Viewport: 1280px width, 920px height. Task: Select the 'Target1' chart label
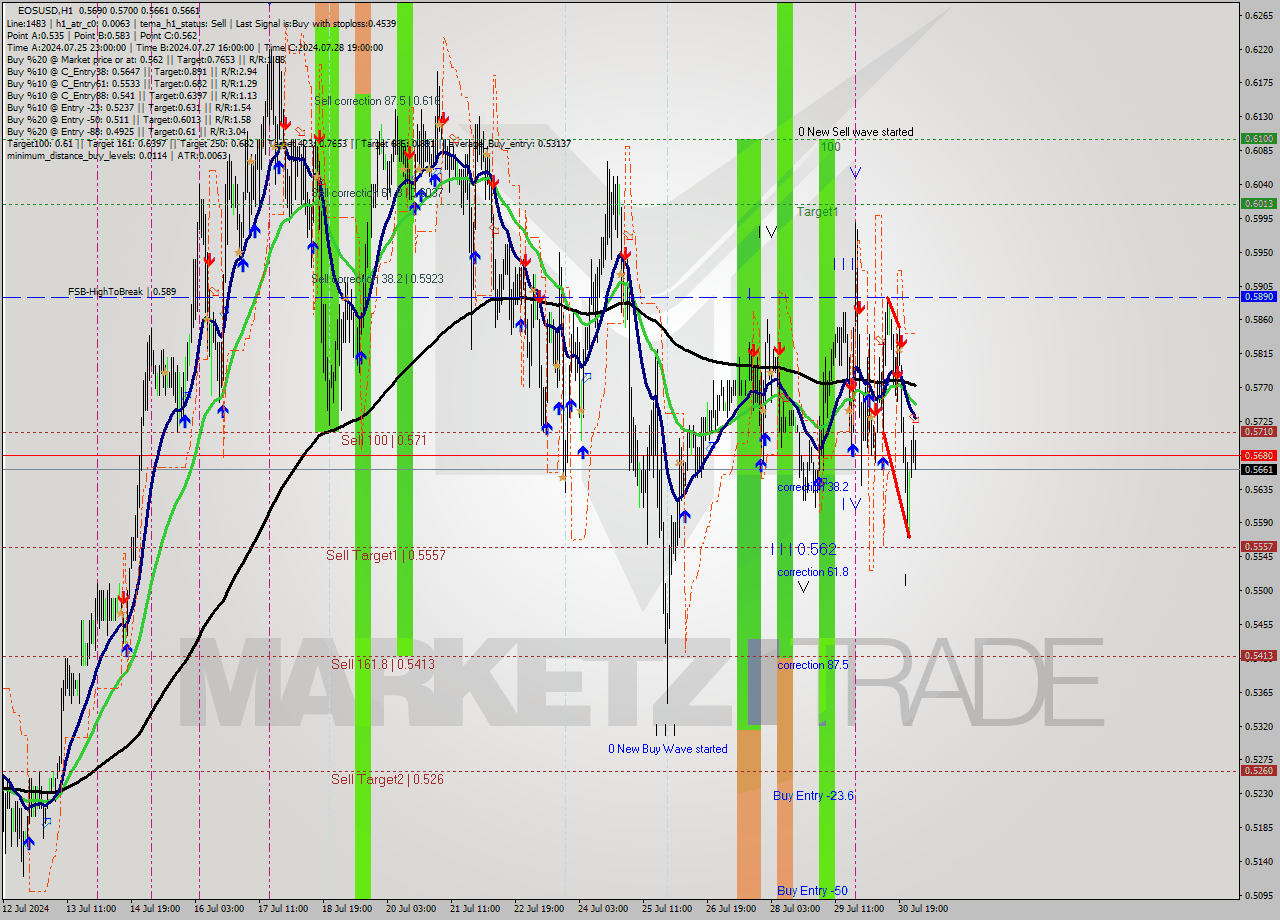[817, 212]
